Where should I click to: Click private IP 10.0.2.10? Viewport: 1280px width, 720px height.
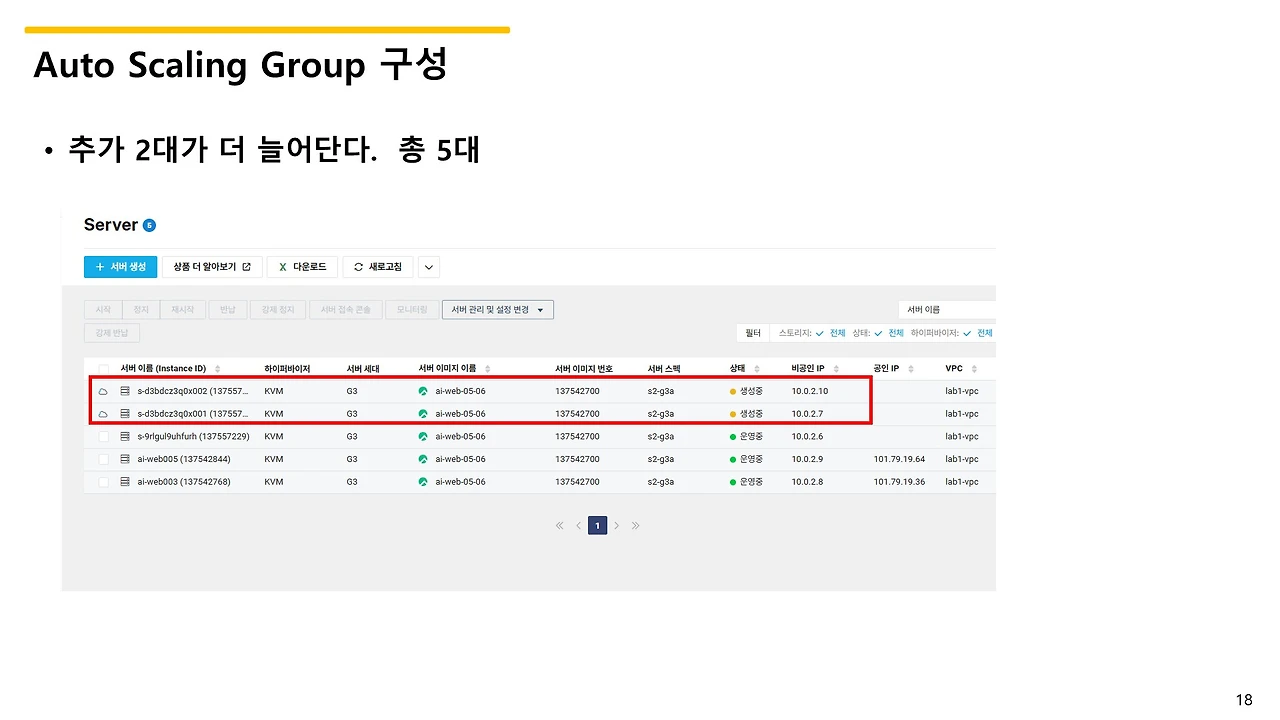[809, 391]
